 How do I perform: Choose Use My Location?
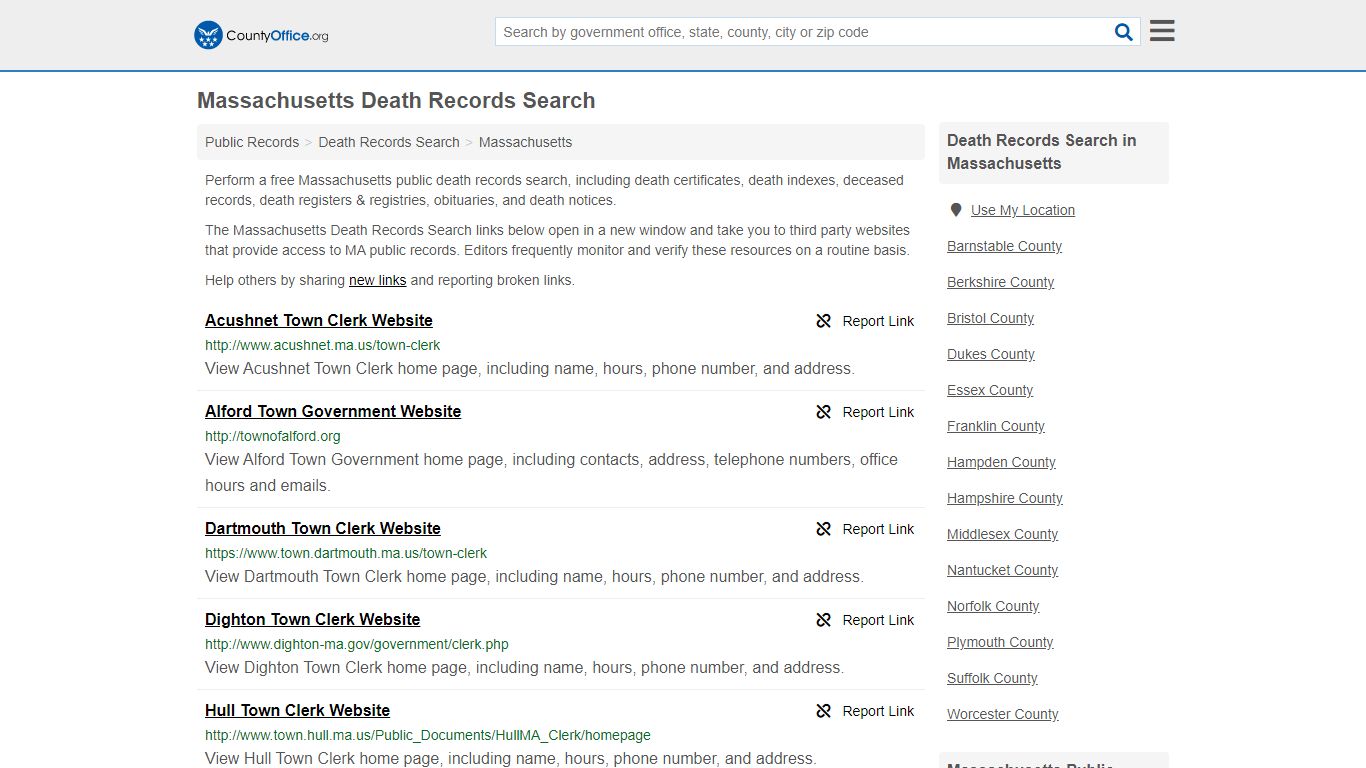(x=1022, y=210)
